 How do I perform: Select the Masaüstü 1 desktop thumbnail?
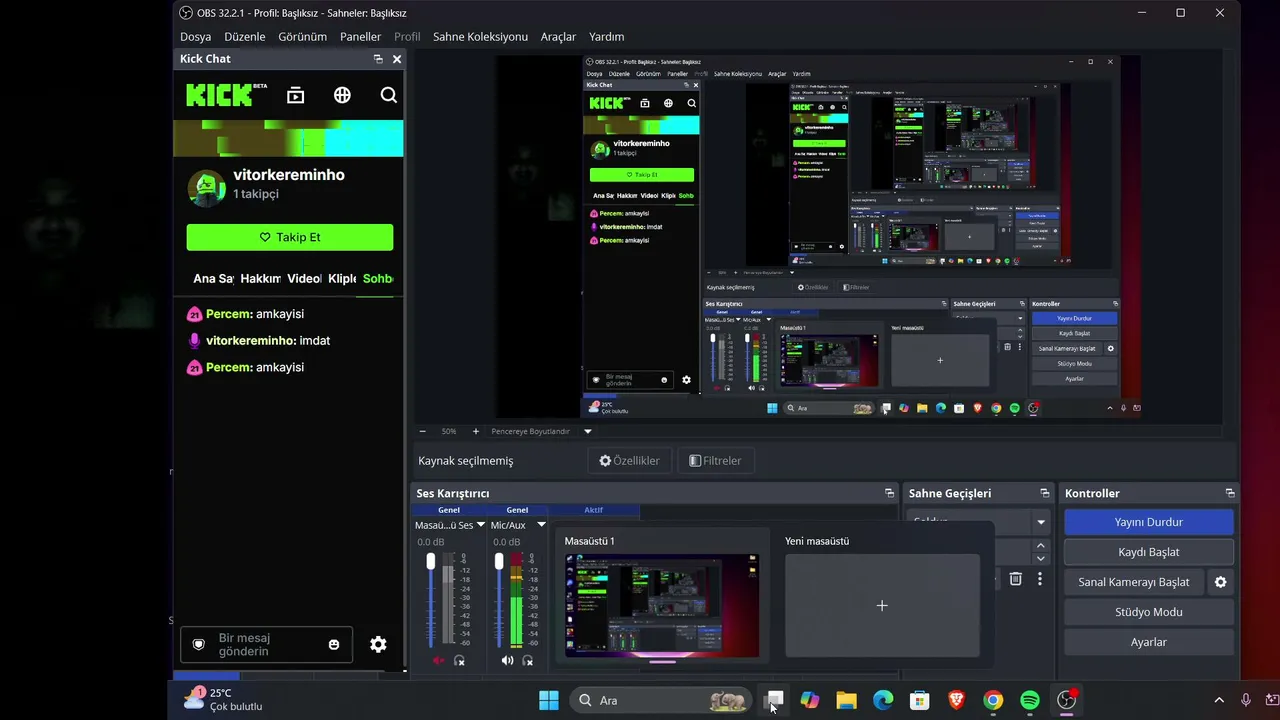pos(662,606)
